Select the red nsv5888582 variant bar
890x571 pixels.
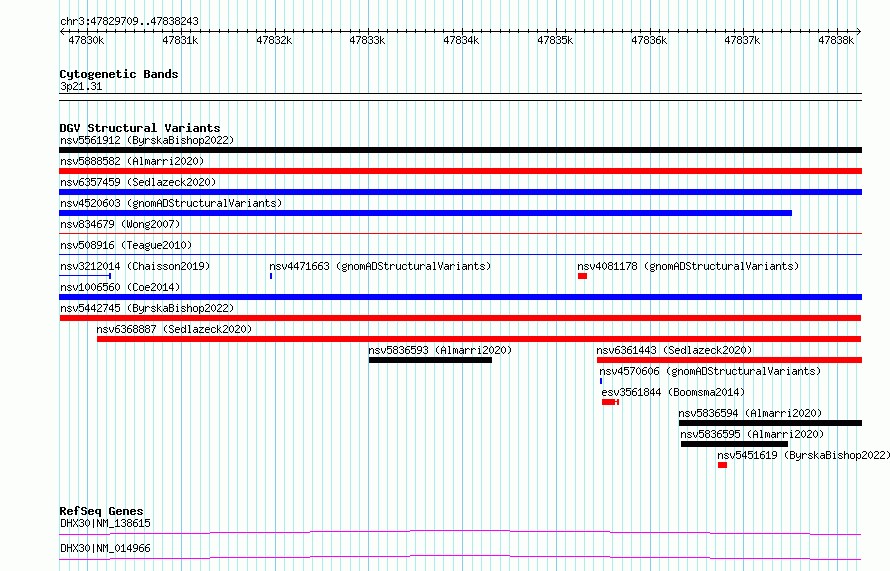tap(460, 171)
